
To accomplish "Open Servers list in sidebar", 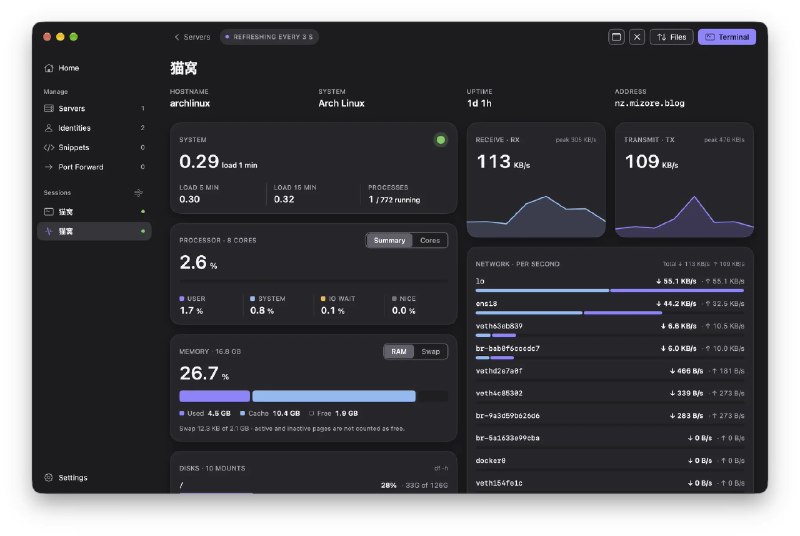I will (94, 108).
